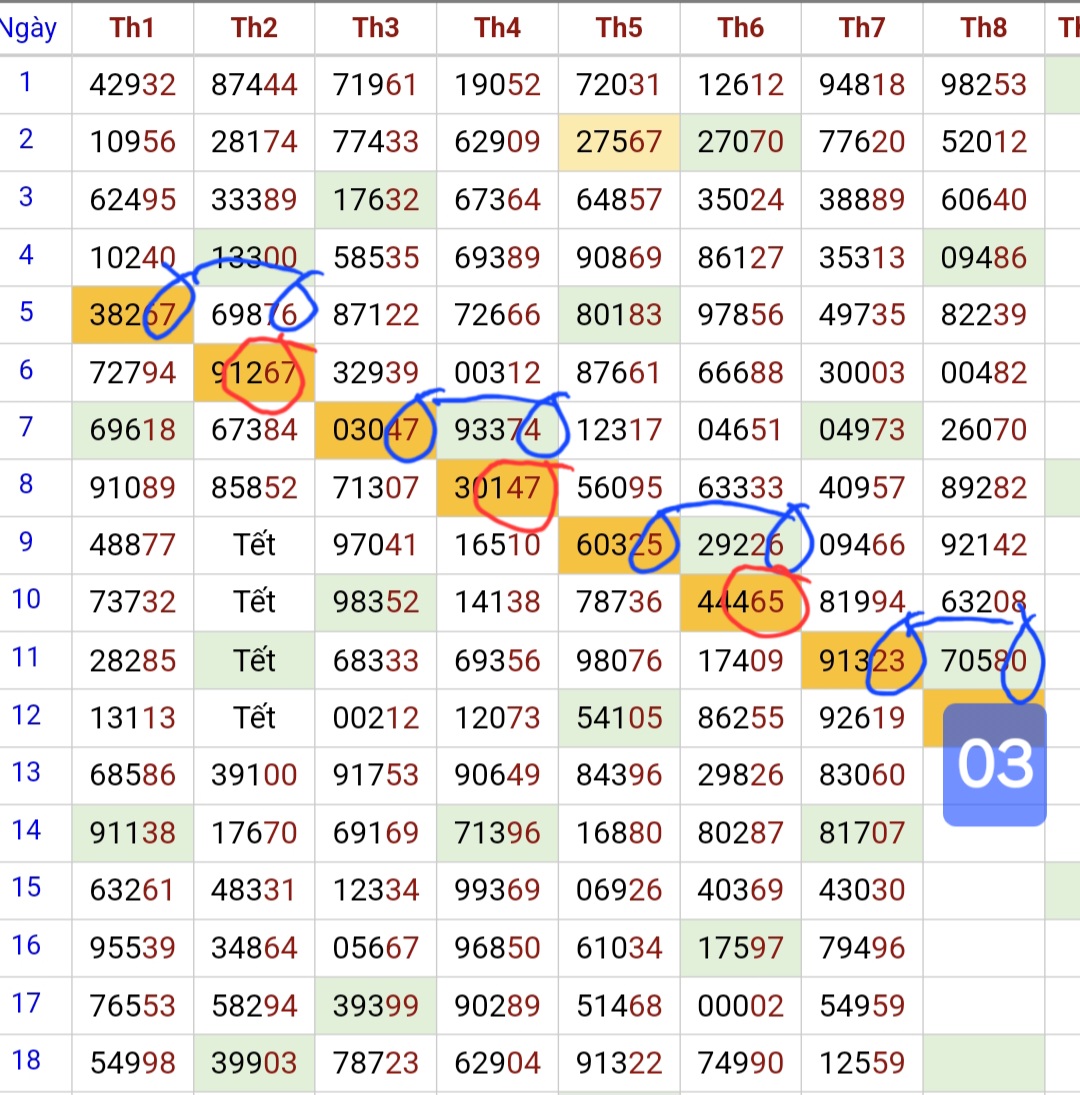Select the value 71961

point(375,85)
